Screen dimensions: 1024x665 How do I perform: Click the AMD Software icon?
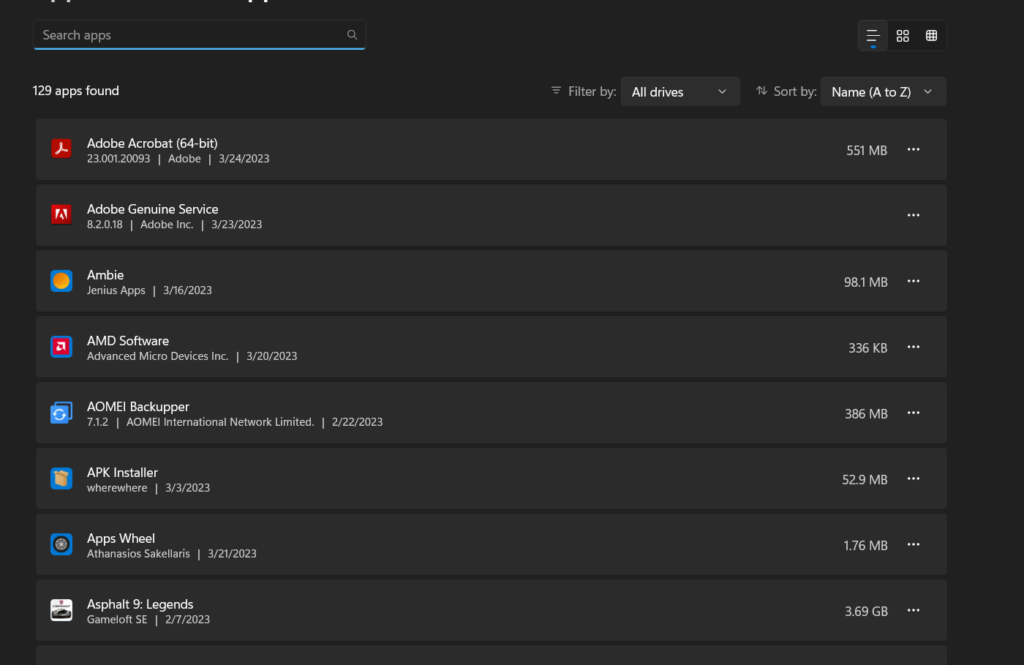click(61, 347)
